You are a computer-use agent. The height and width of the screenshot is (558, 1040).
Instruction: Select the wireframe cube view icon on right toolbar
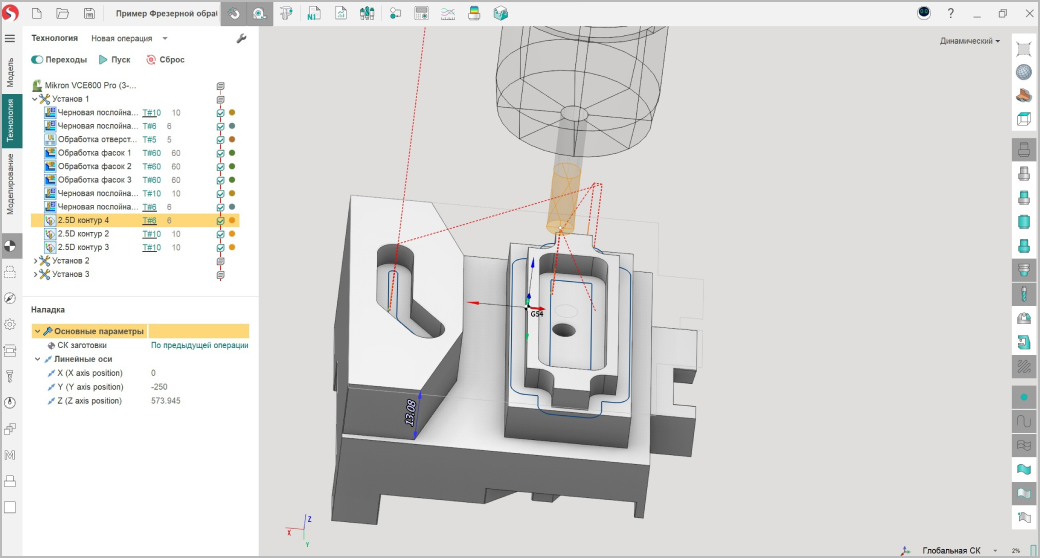coord(1023,119)
